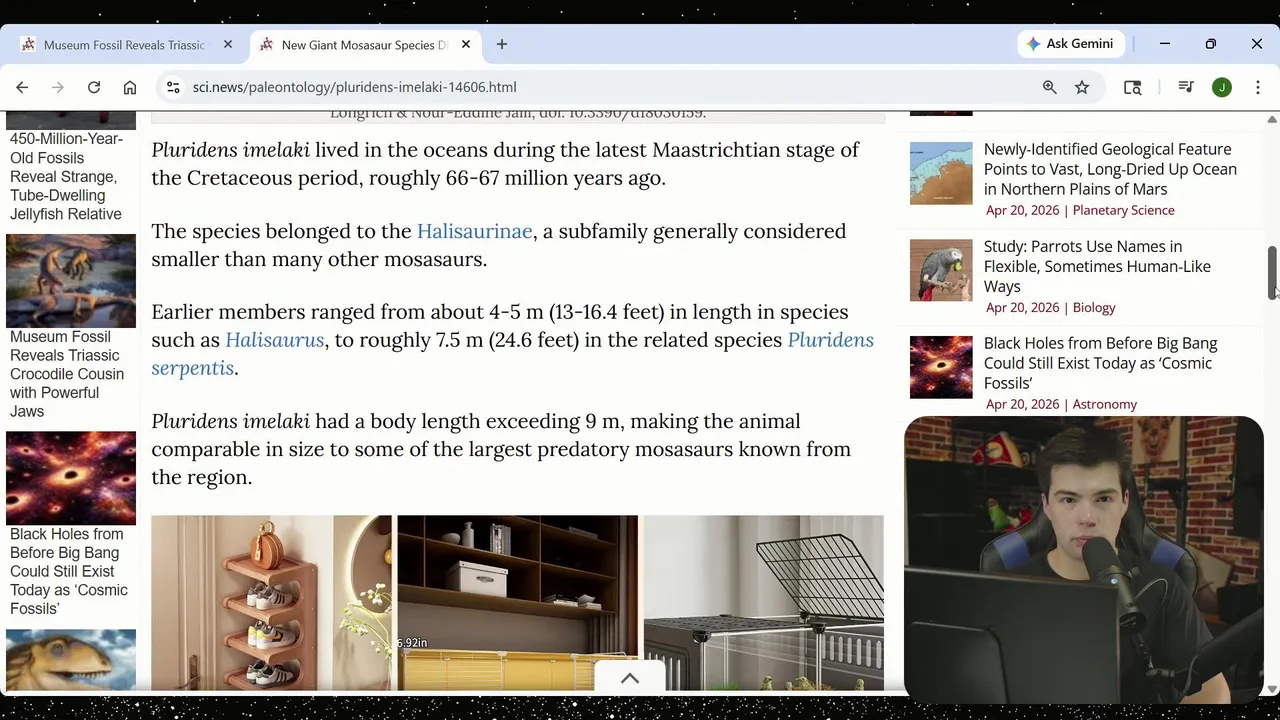1280x720 pixels.
Task: Click the shoe rack advertisement image
Action: pyautogui.click(x=271, y=603)
